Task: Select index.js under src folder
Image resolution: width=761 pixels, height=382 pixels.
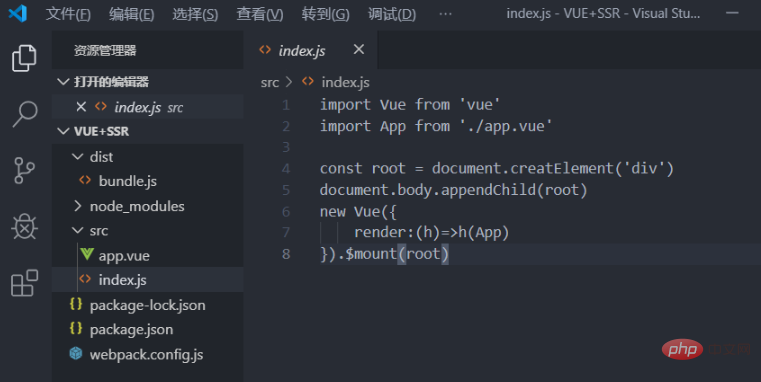Action: coord(122,280)
